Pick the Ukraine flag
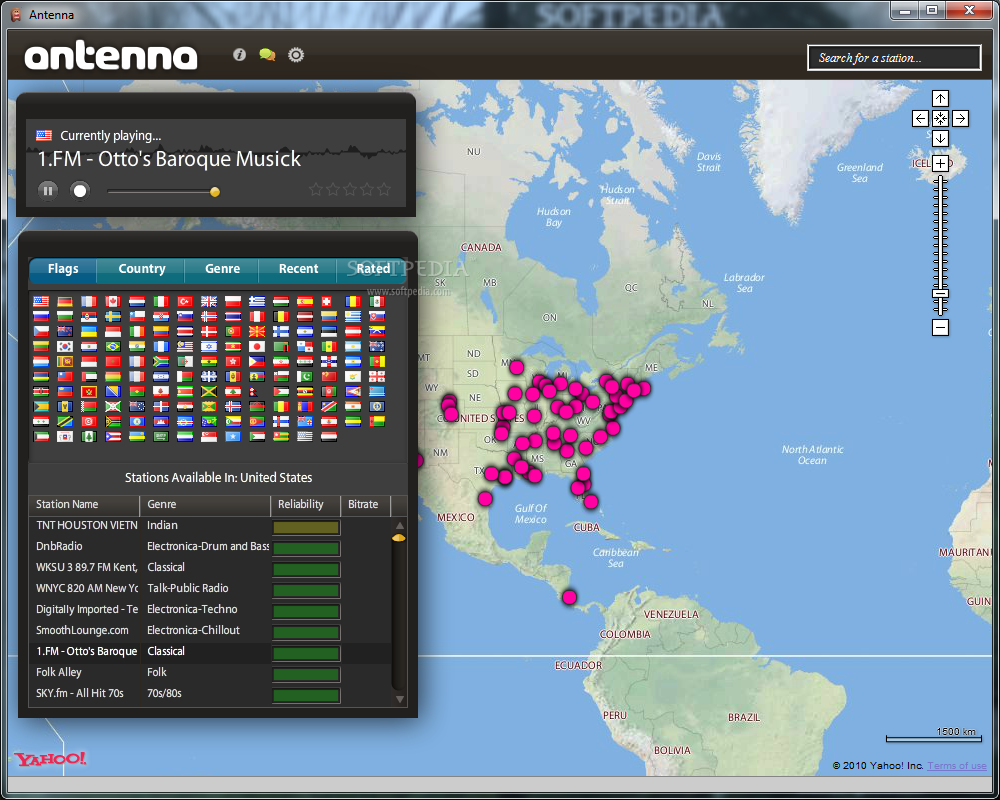 [89, 331]
